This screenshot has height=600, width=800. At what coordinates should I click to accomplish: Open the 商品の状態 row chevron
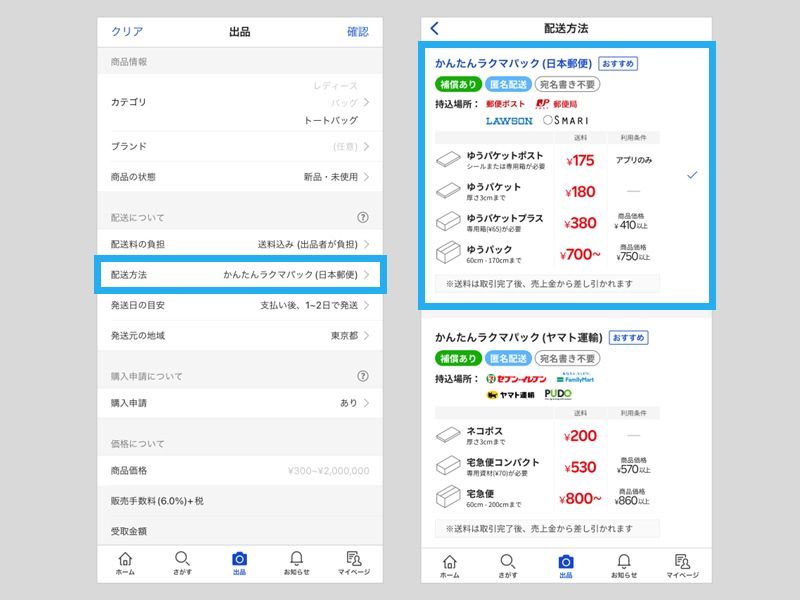pos(366,177)
